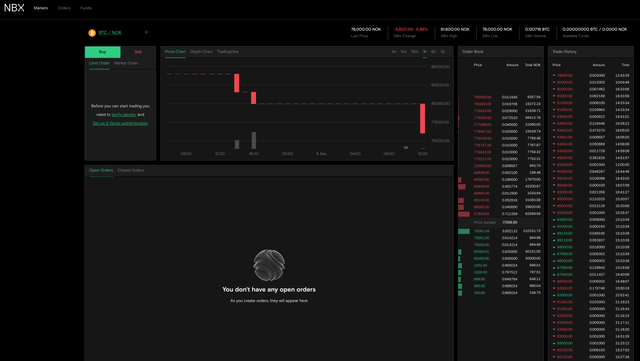
Task: Click trade history row at 12:00:30
Action: click(591, 165)
